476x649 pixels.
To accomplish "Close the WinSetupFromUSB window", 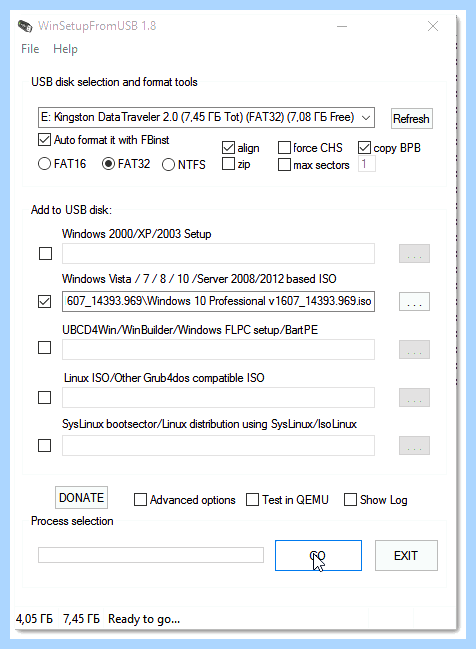I will 433,26.
